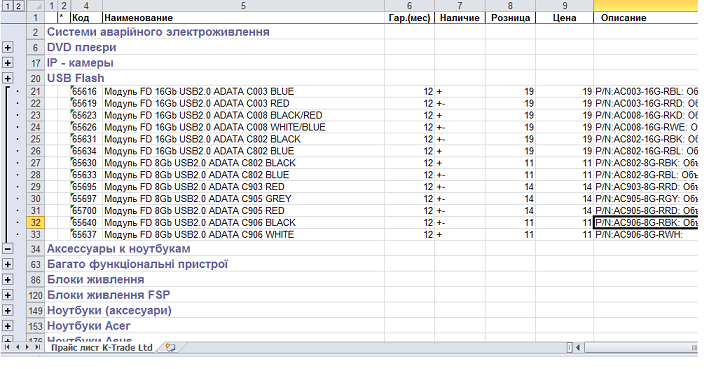Click description cell P/N:AC003-16G-RBL
This screenshot has width=709, height=369.
coord(646,91)
